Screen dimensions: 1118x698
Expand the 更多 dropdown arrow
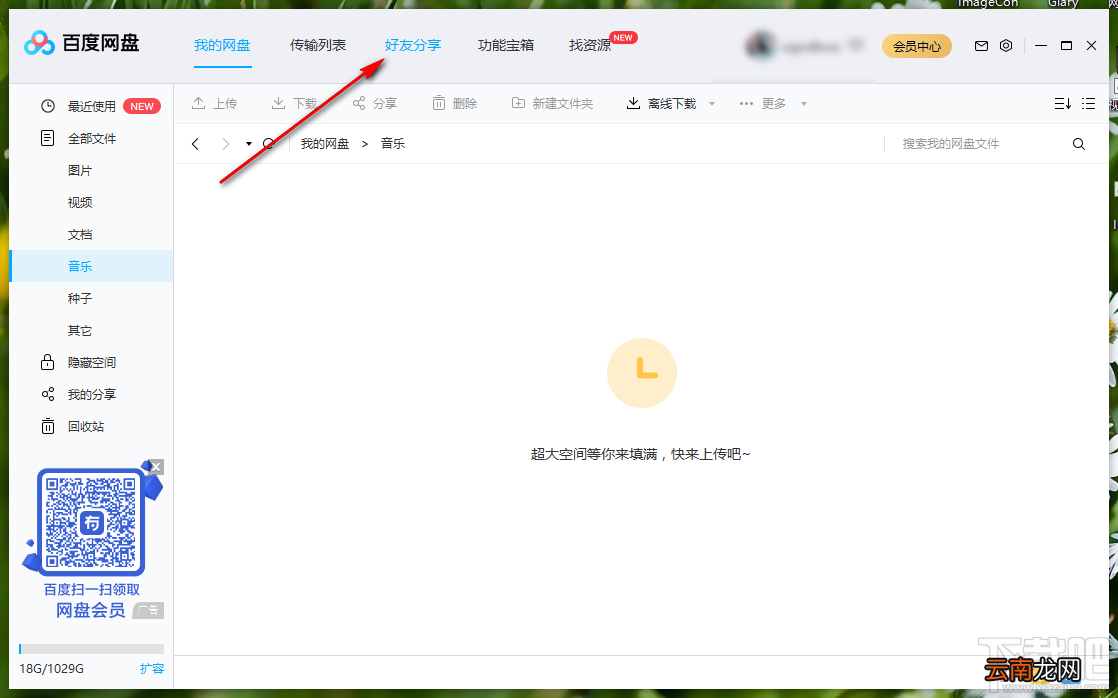pyautogui.click(x=804, y=104)
